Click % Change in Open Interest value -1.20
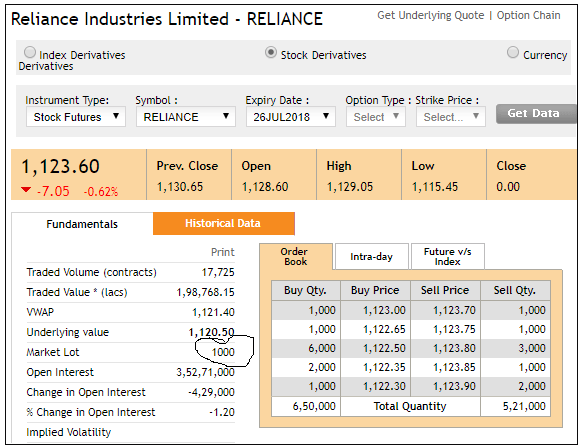 click(x=222, y=412)
